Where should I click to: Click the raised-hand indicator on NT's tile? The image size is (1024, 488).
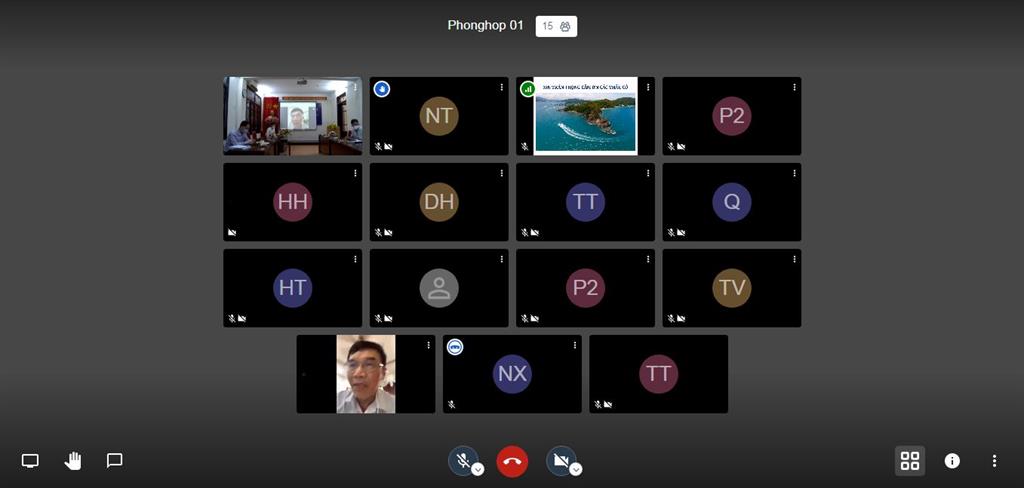(x=382, y=89)
